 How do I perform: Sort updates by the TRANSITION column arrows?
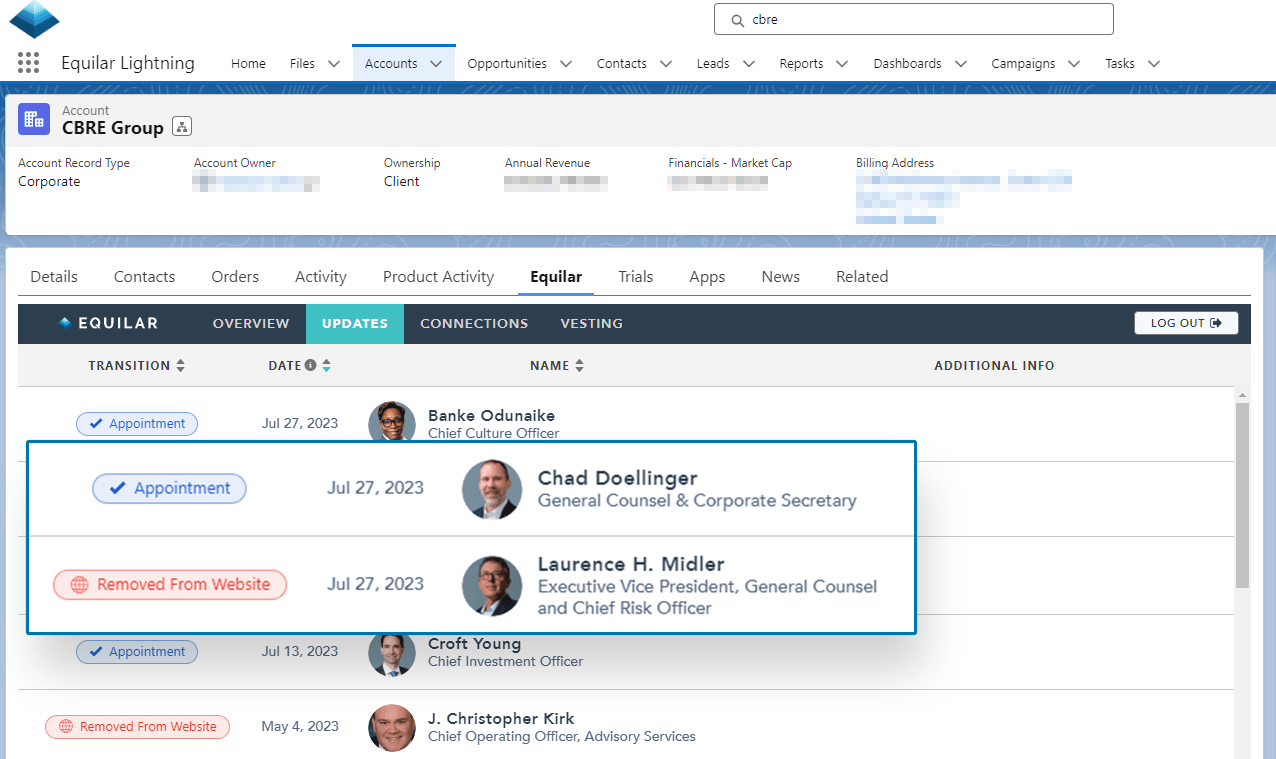point(180,366)
